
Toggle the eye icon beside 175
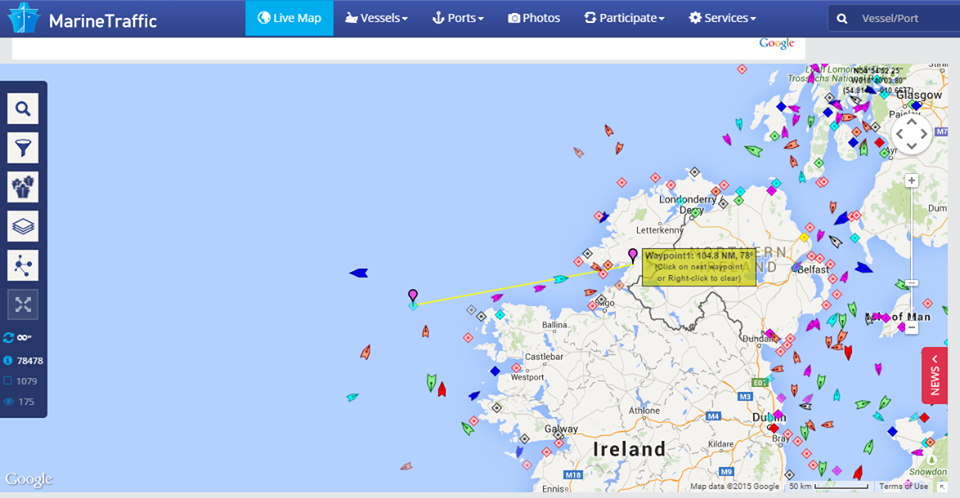tap(8, 402)
